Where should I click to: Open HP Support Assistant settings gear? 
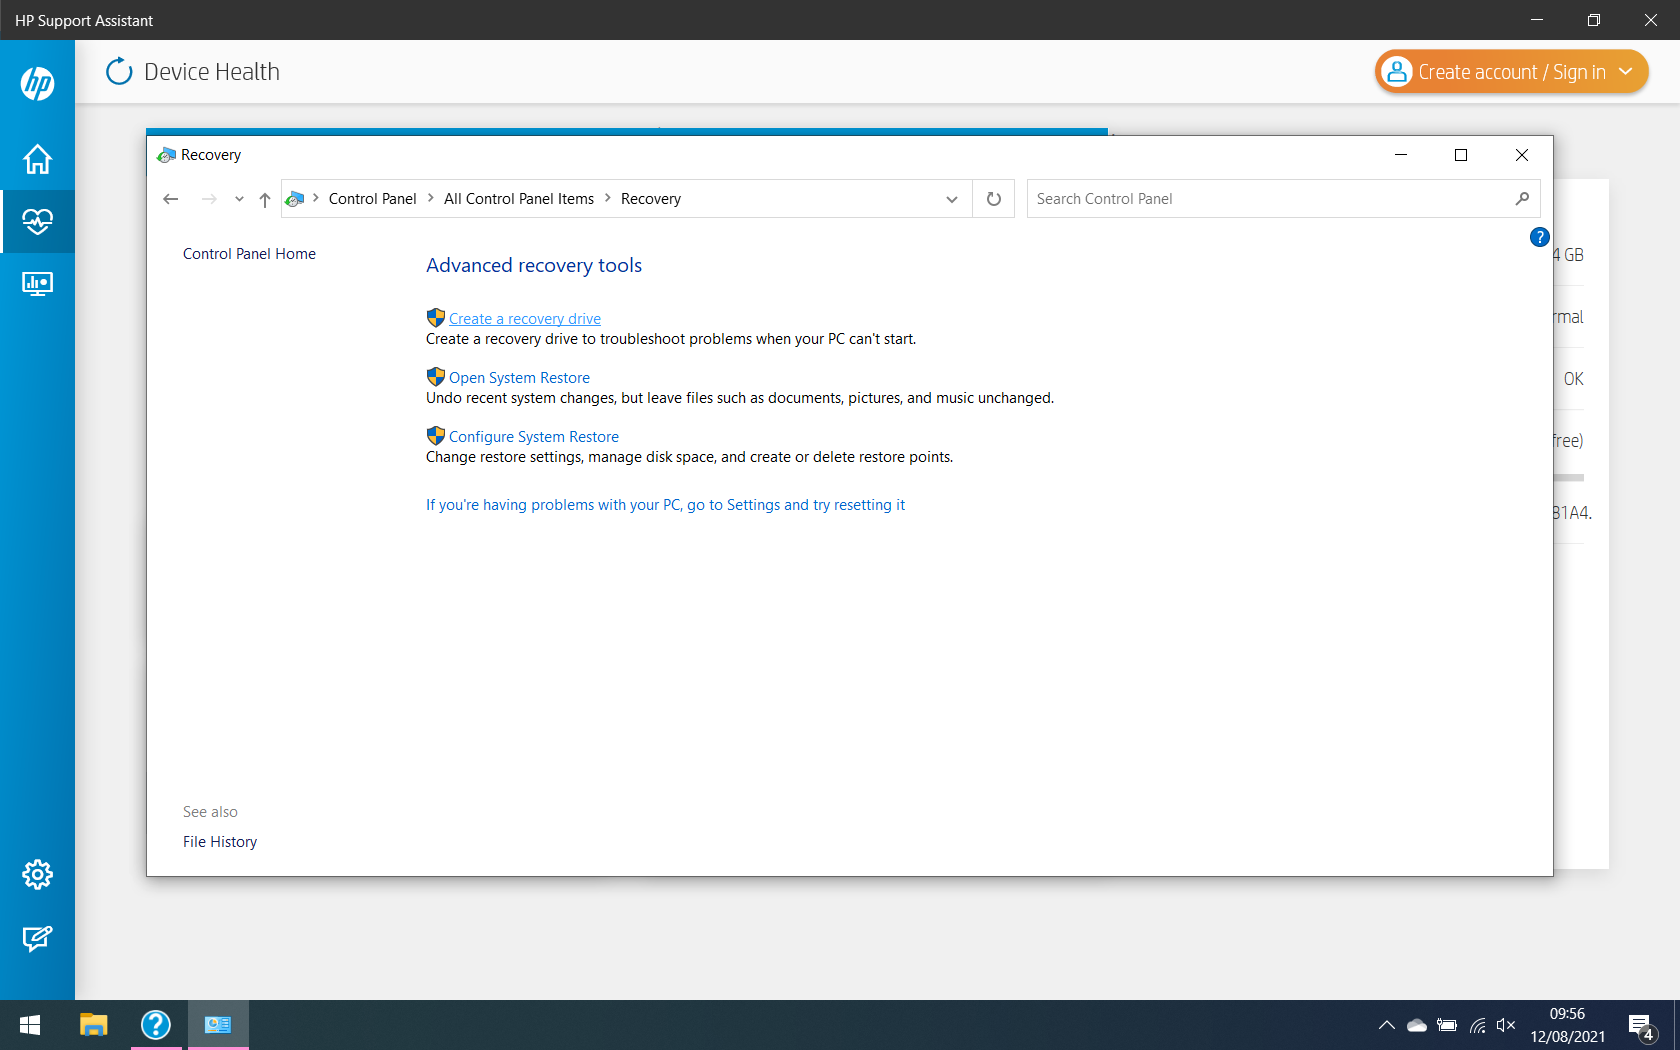37,875
